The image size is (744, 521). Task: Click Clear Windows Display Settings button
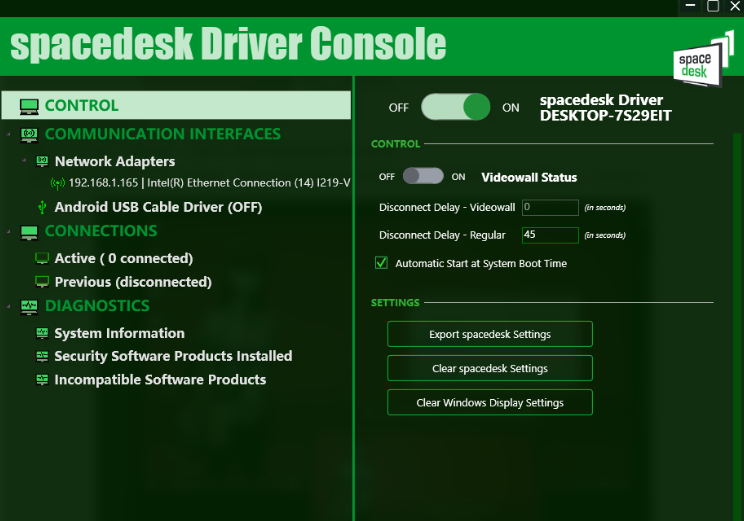(489, 402)
